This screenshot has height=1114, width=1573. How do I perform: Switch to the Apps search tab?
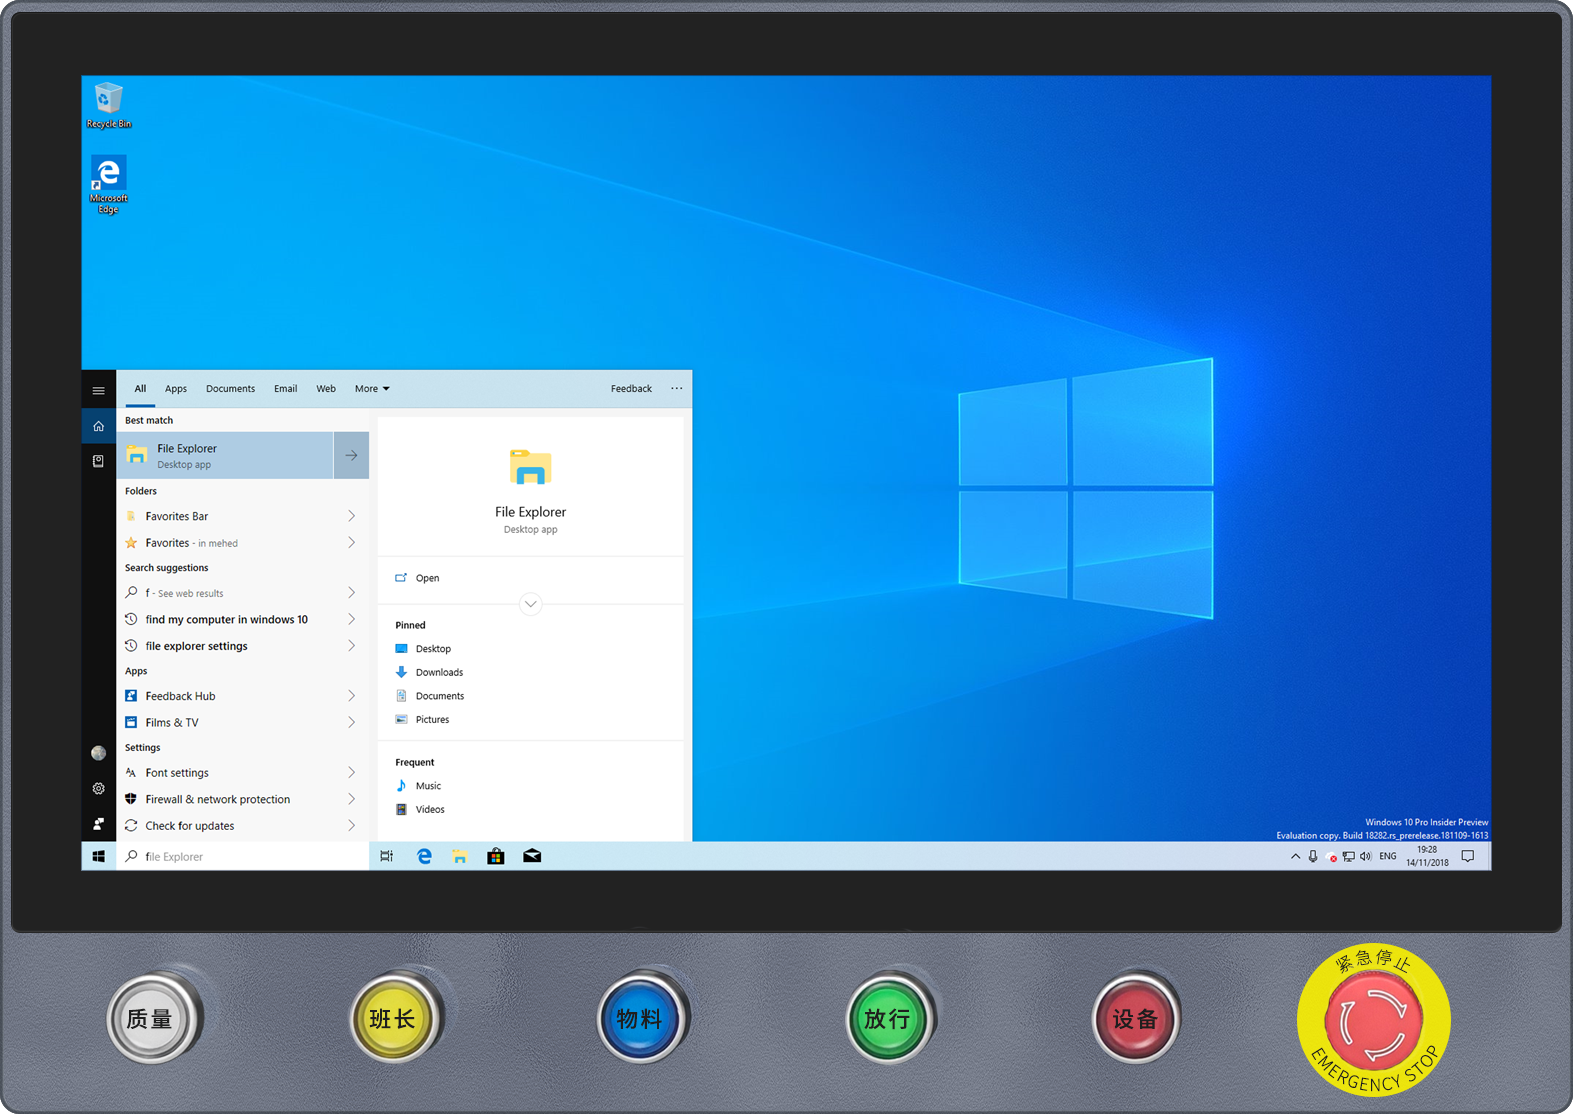tap(176, 389)
